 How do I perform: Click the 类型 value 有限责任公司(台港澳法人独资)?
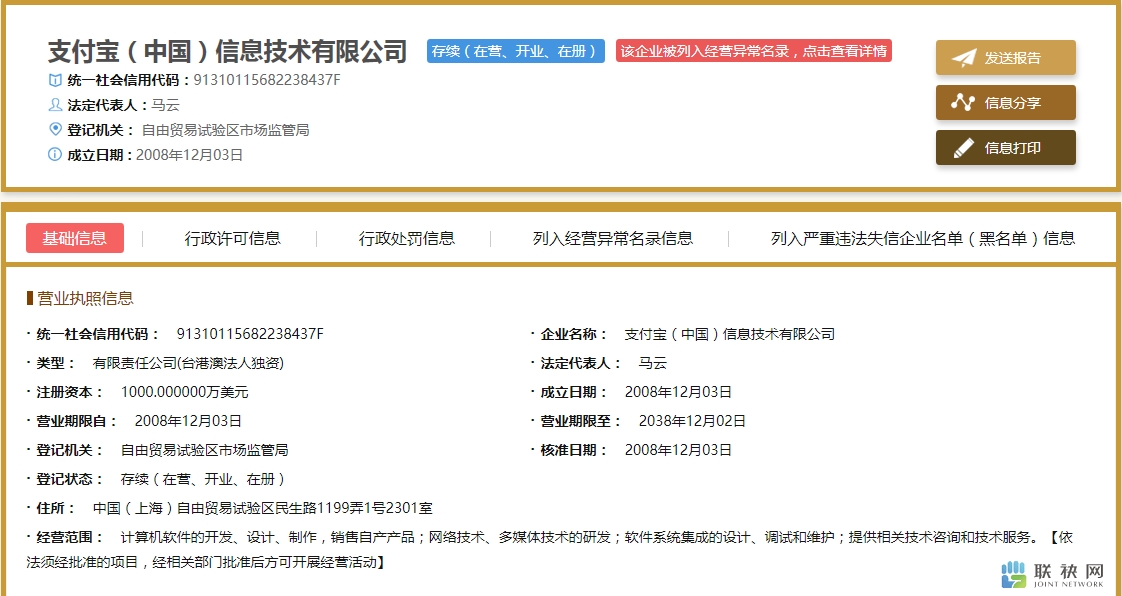click(x=188, y=363)
